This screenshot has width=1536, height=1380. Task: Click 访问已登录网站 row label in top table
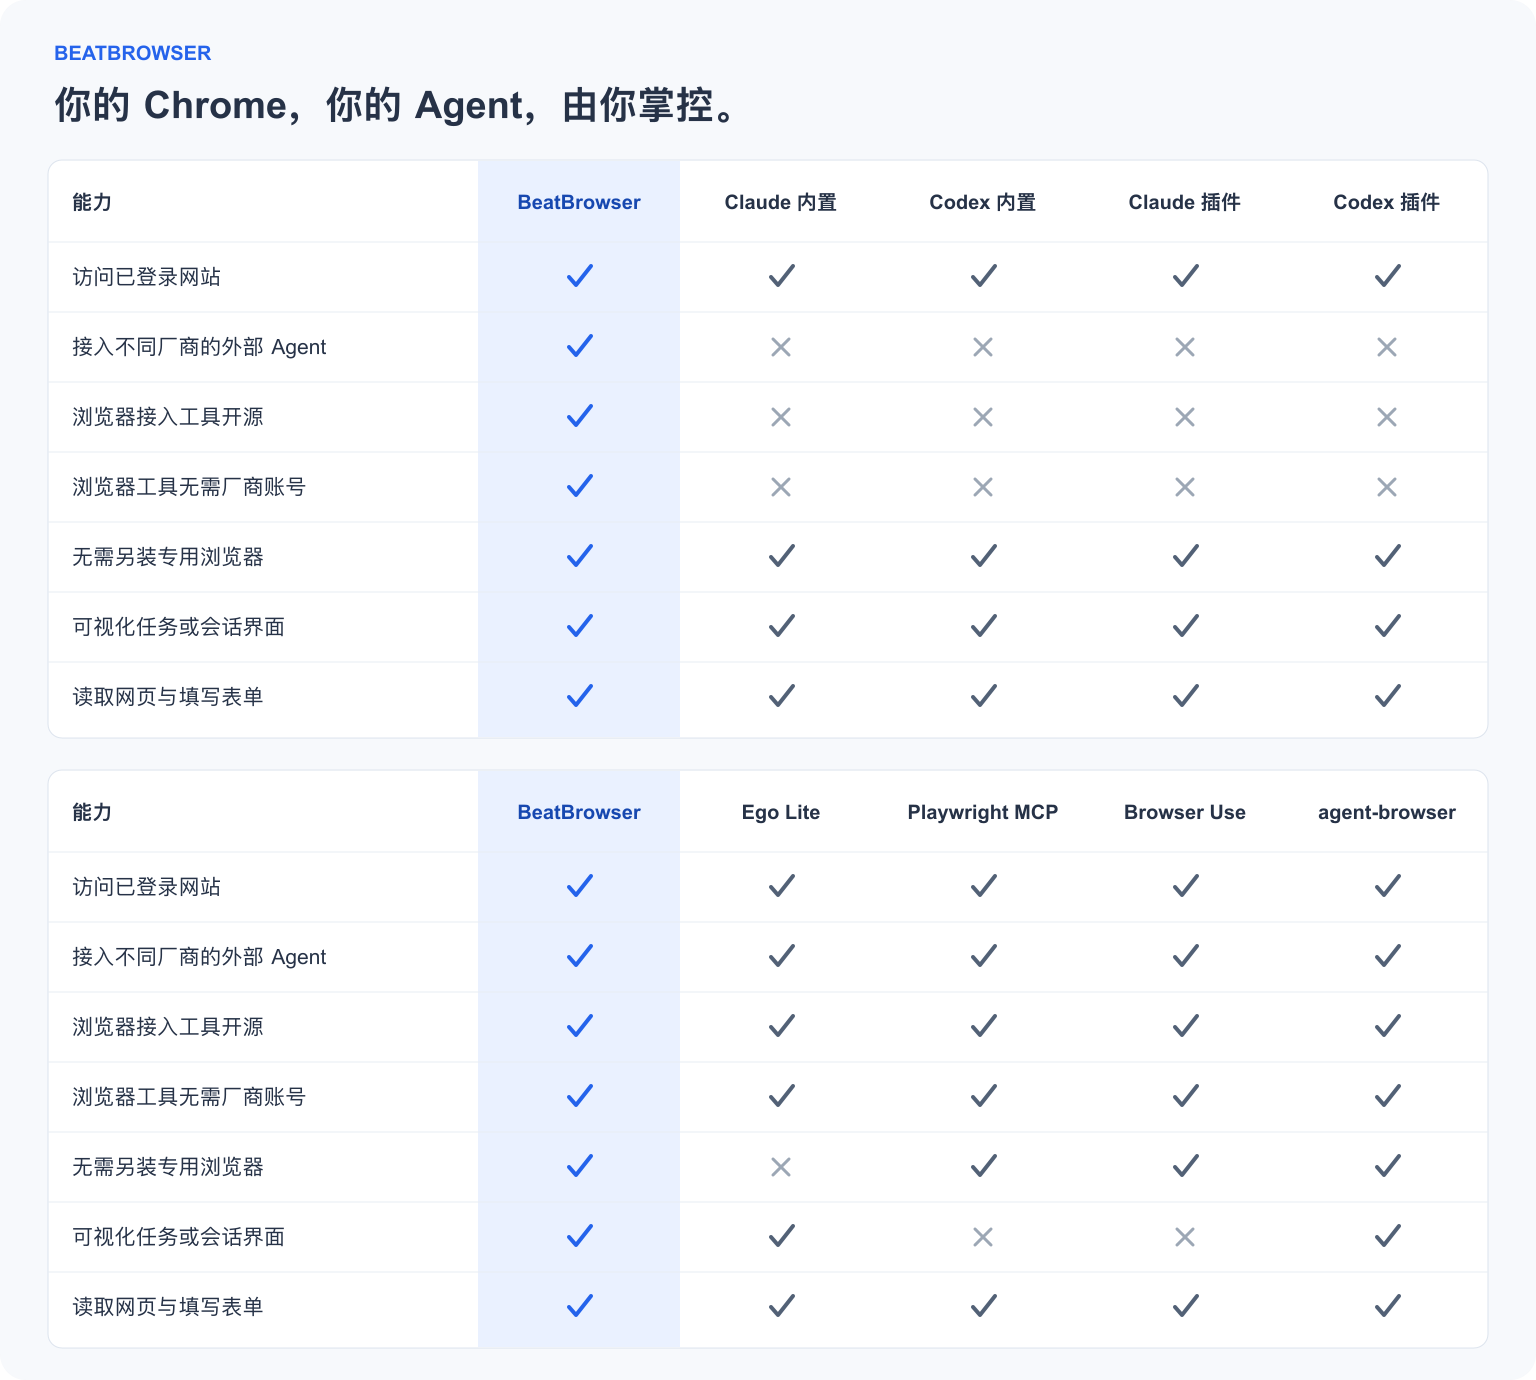(147, 277)
